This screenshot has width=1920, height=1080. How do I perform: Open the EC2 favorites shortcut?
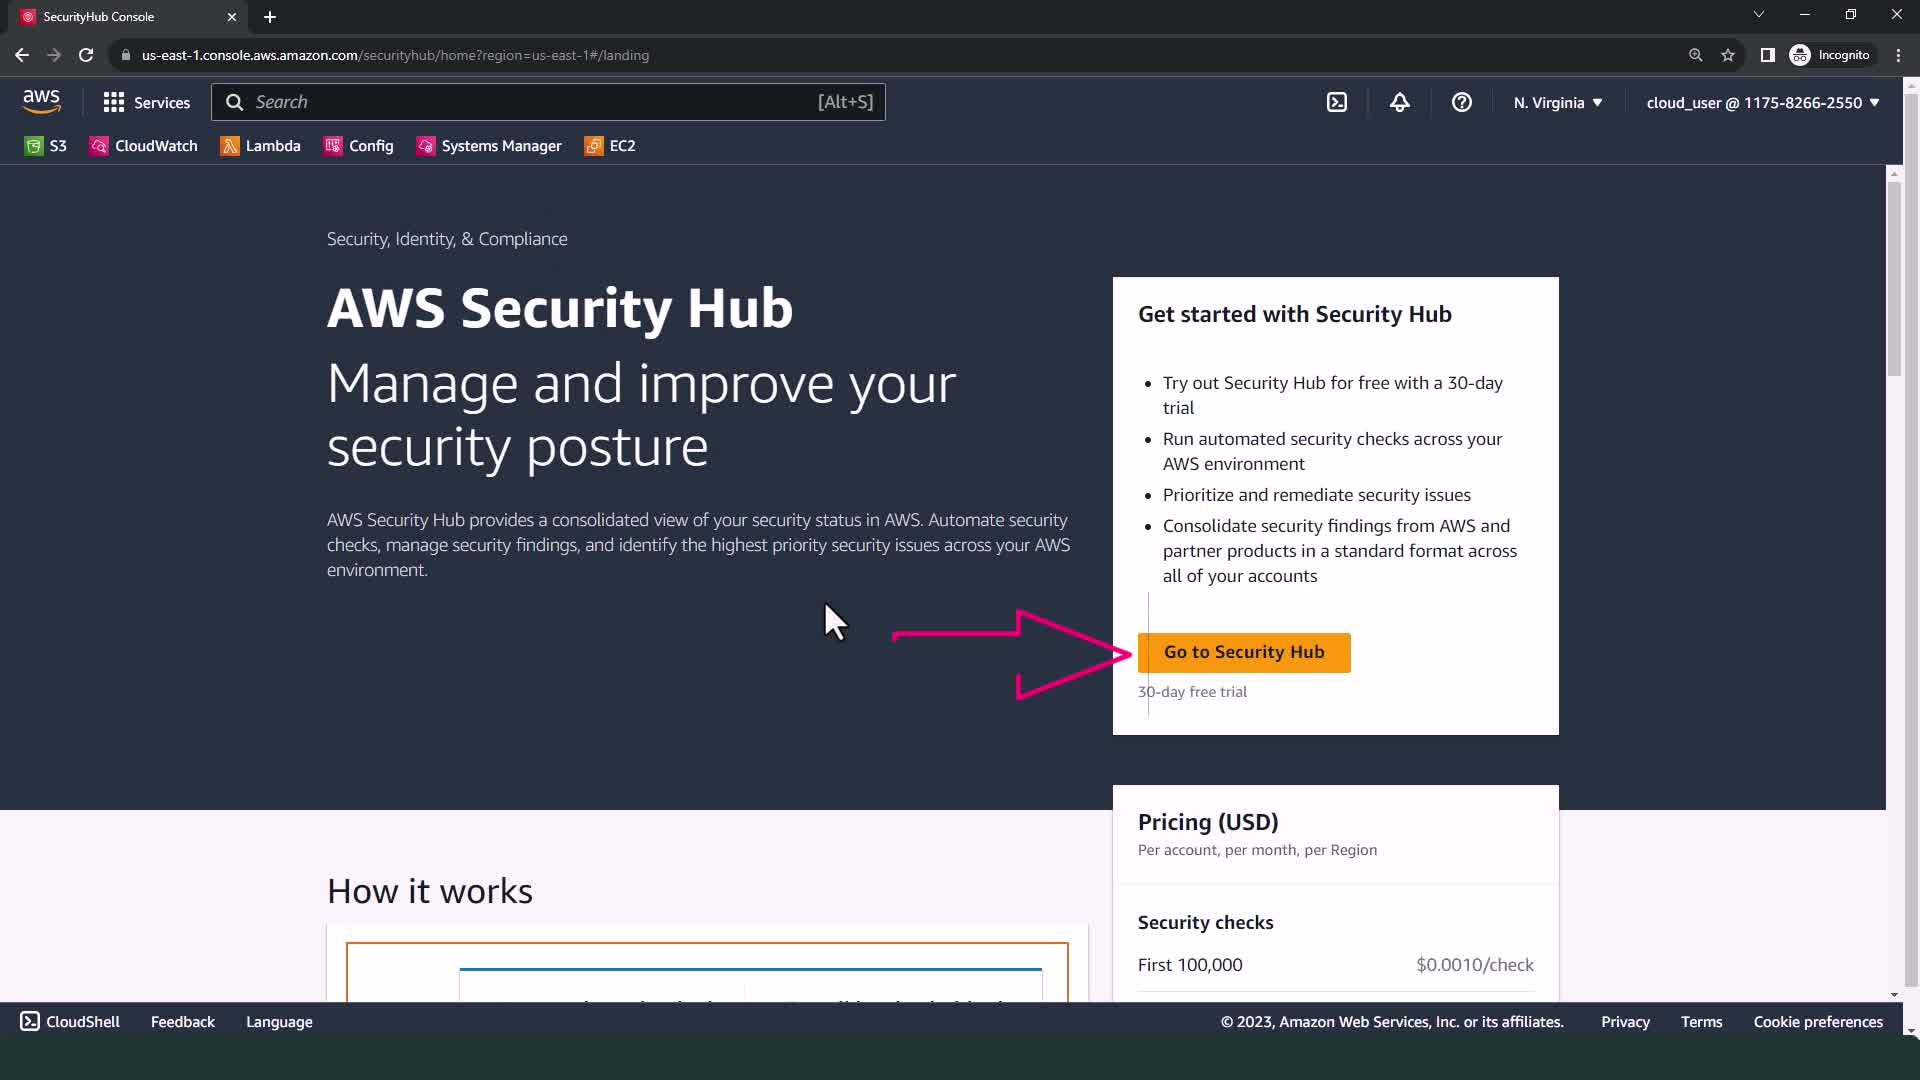pos(610,146)
